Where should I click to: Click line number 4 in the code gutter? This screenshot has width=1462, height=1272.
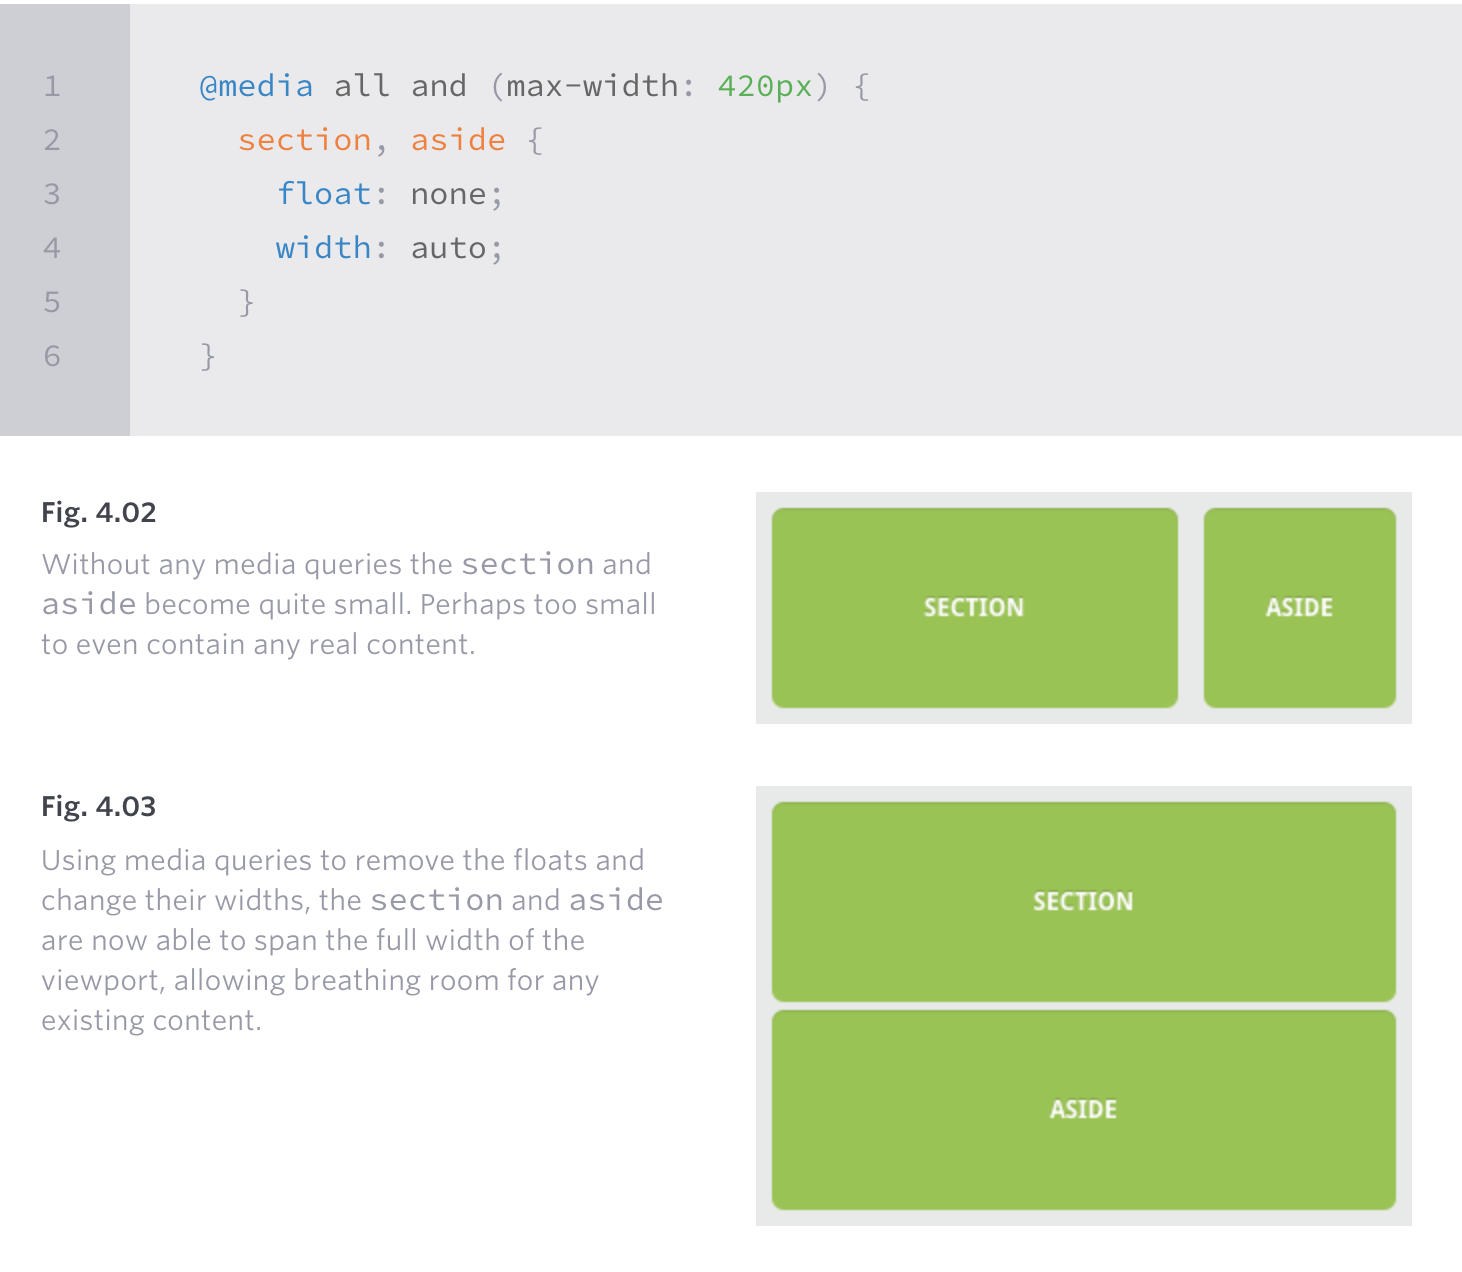click(x=52, y=249)
